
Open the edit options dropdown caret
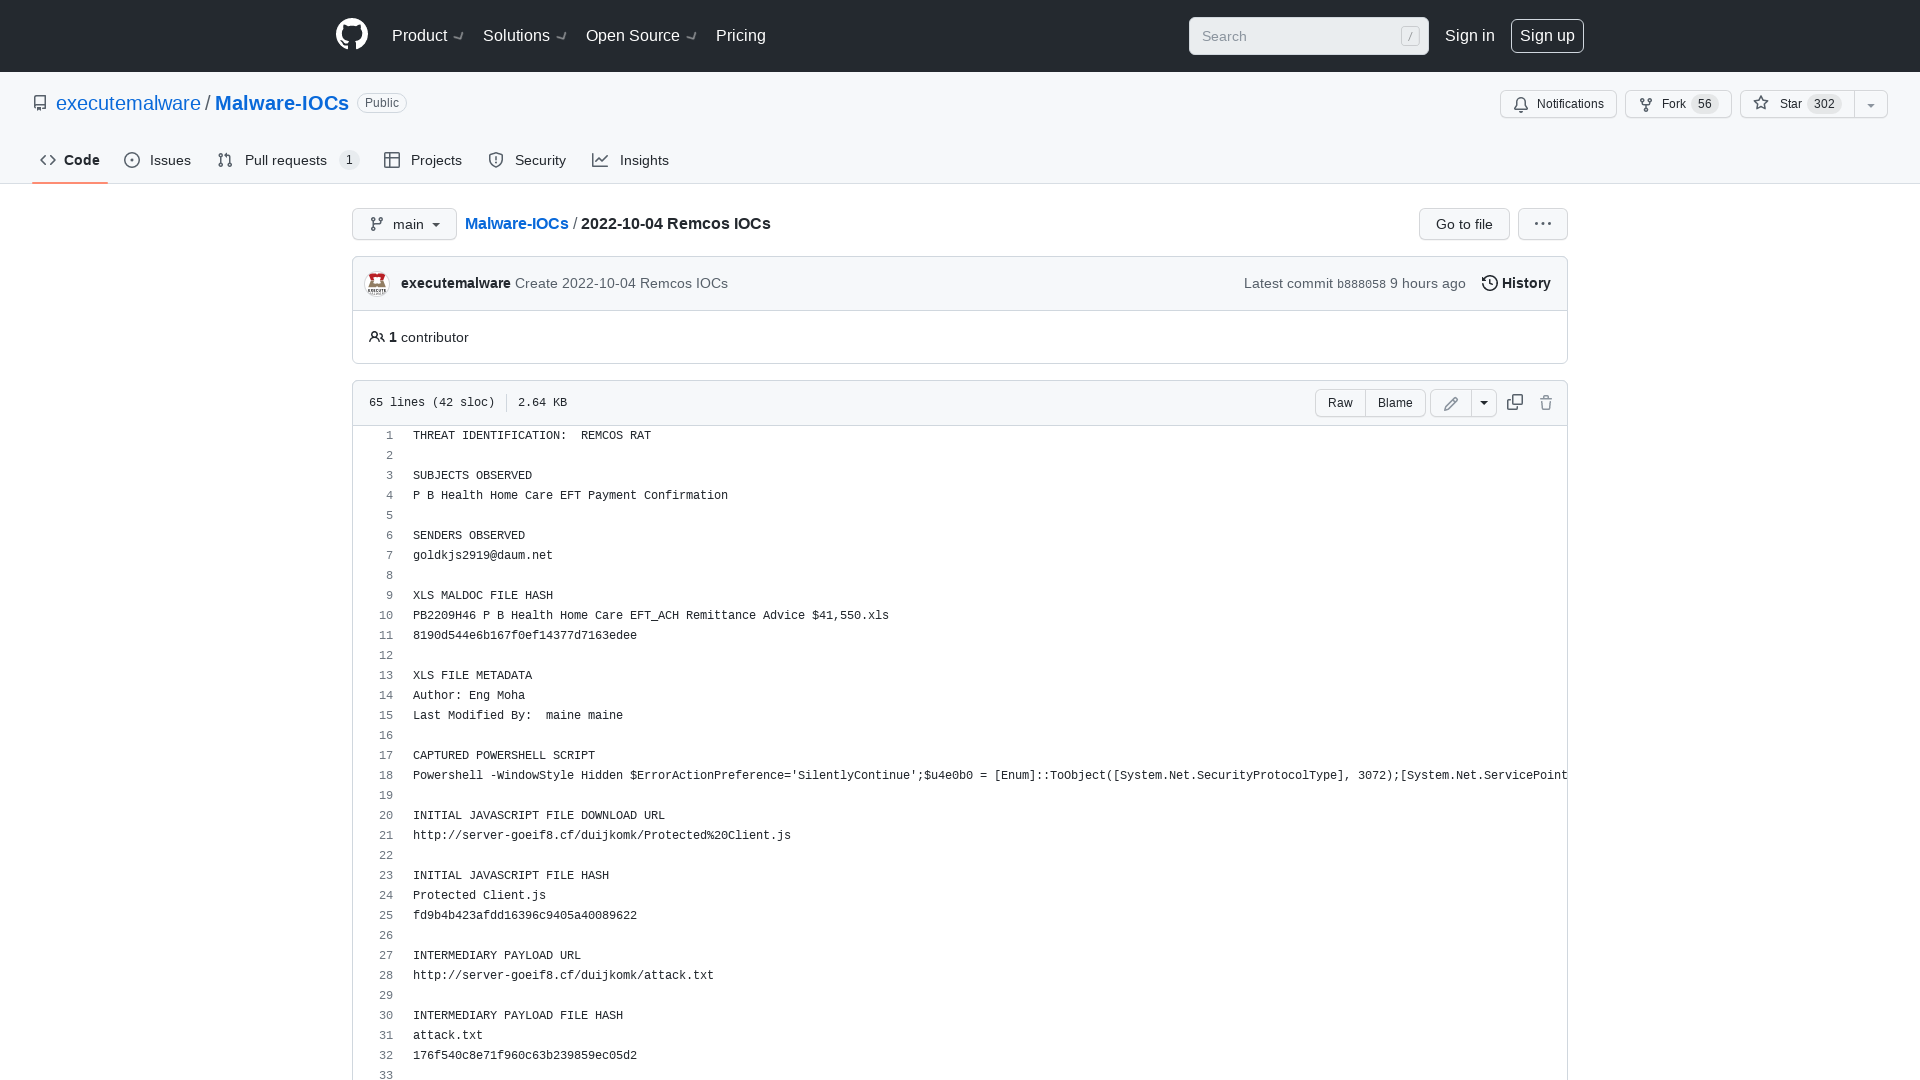coord(1484,403)
